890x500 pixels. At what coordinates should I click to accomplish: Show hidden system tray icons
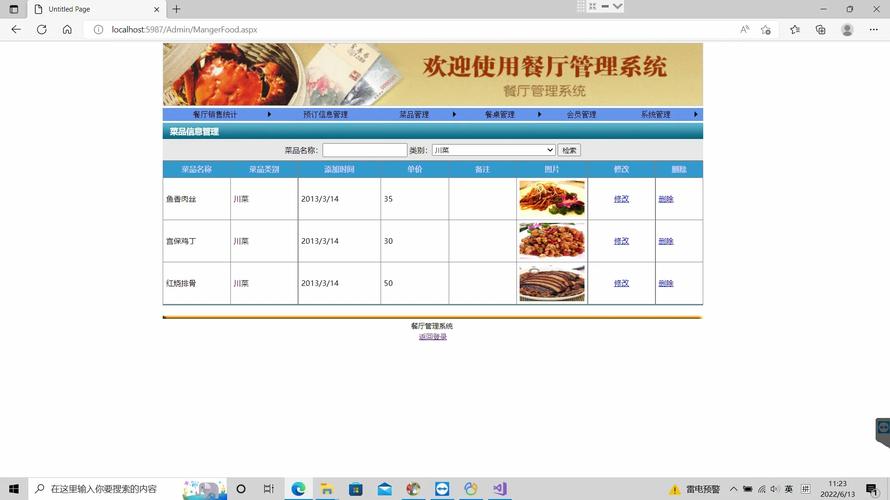[733, 489]
